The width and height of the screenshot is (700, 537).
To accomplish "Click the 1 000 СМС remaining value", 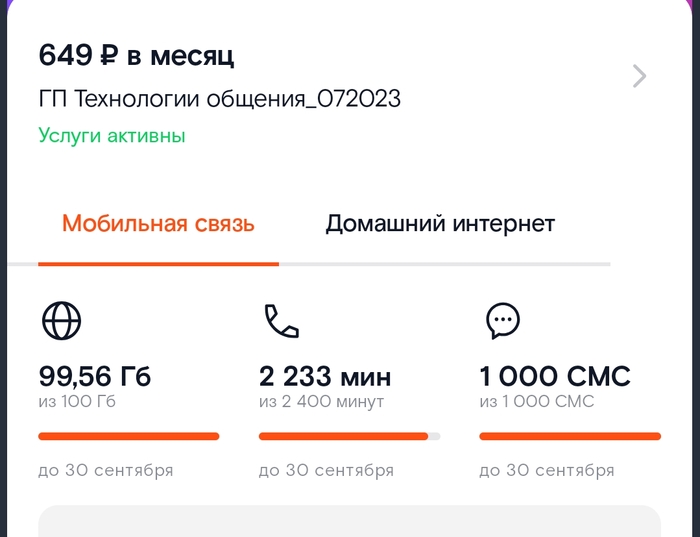I will coord(555,377).
